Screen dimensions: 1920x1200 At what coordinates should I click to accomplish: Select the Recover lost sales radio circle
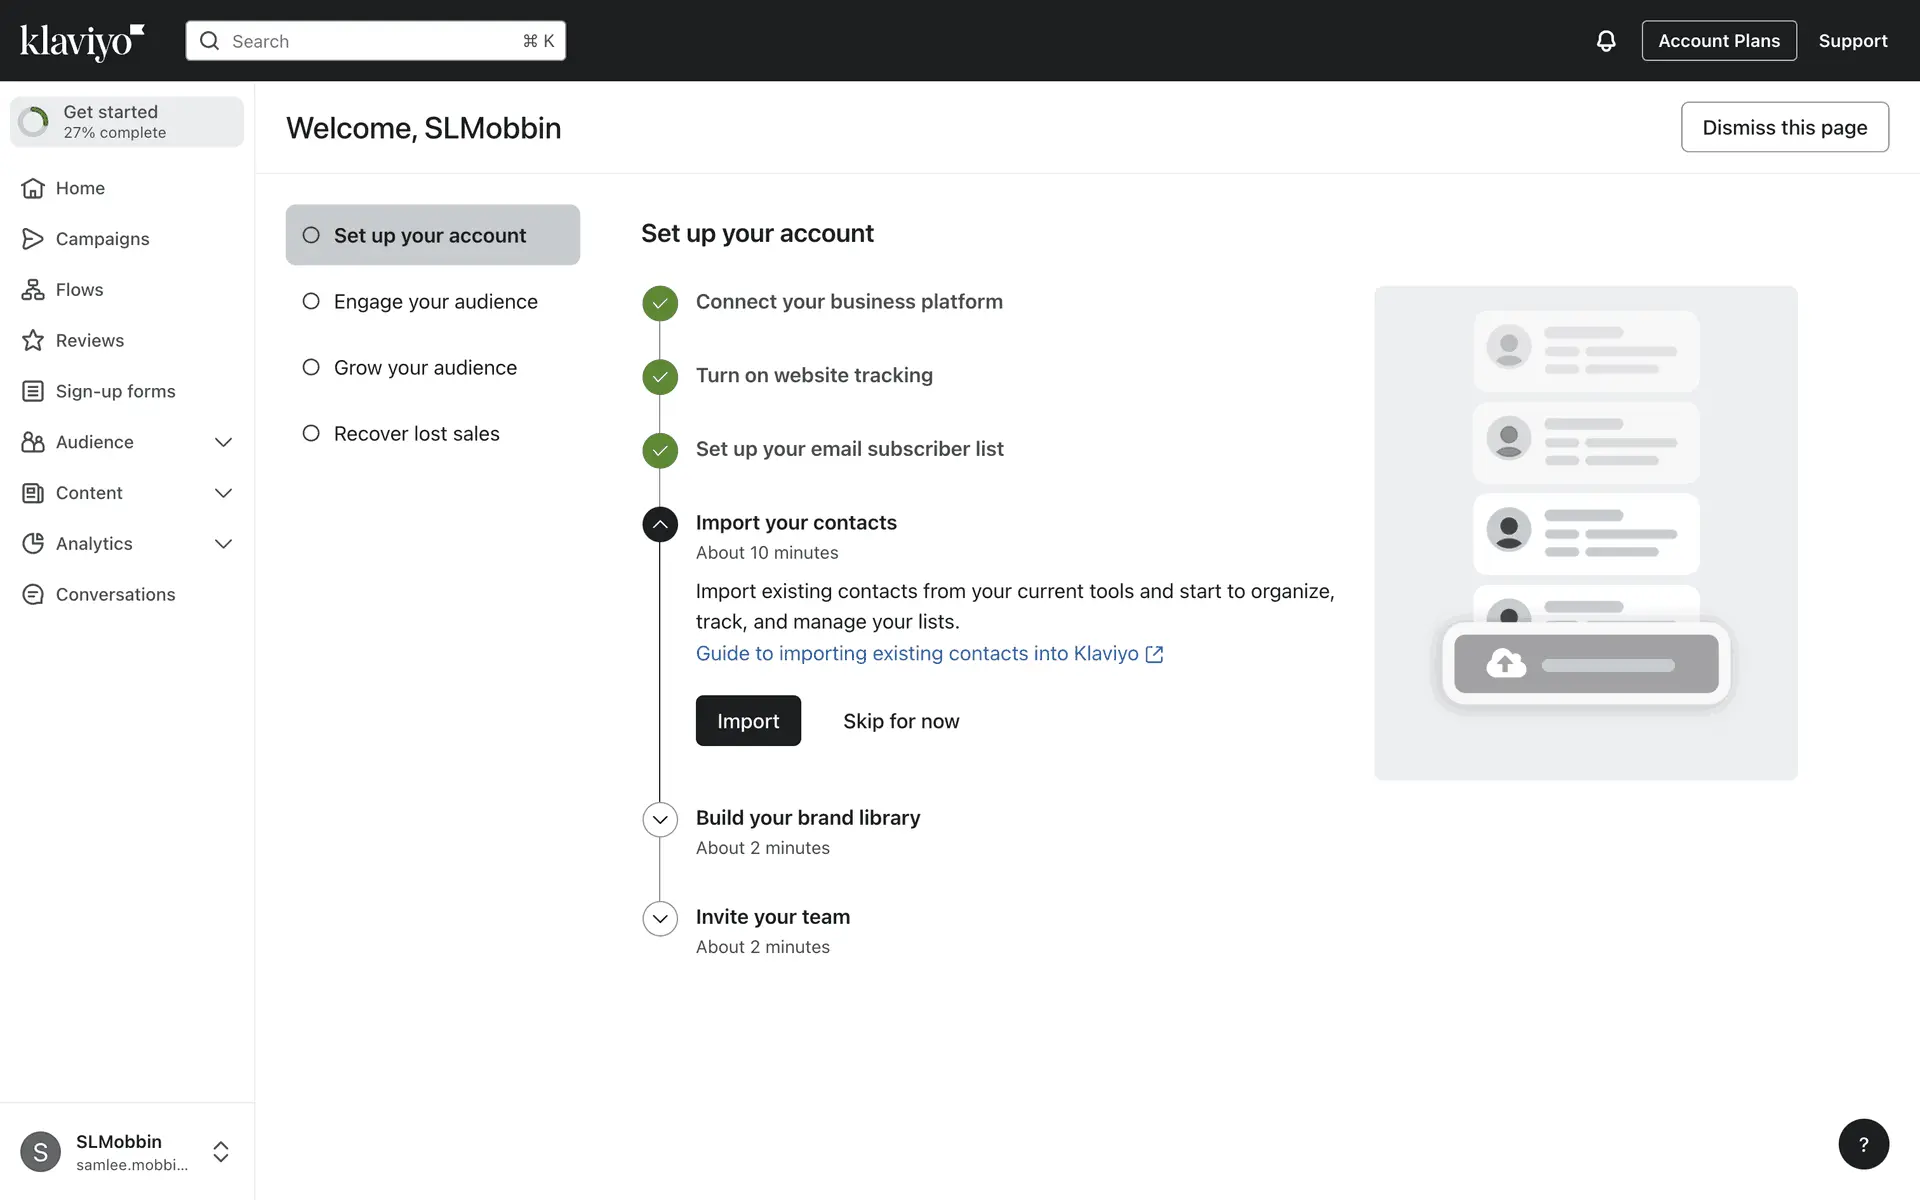[311, 433]
